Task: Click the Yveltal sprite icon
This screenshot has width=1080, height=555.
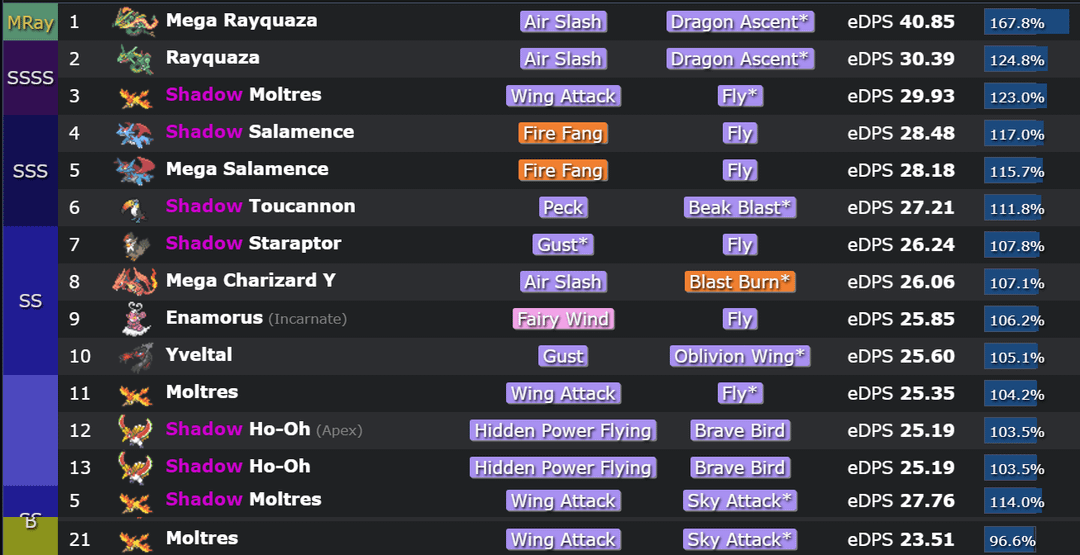Action: 135,356
